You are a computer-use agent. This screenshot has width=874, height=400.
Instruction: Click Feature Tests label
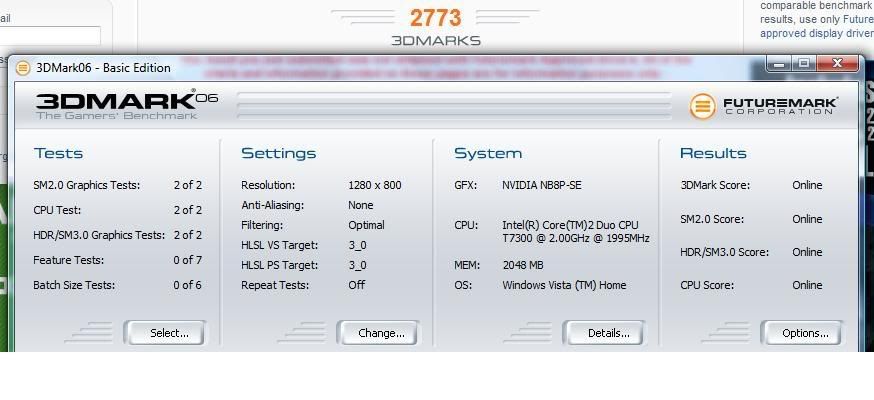[69, 260]
